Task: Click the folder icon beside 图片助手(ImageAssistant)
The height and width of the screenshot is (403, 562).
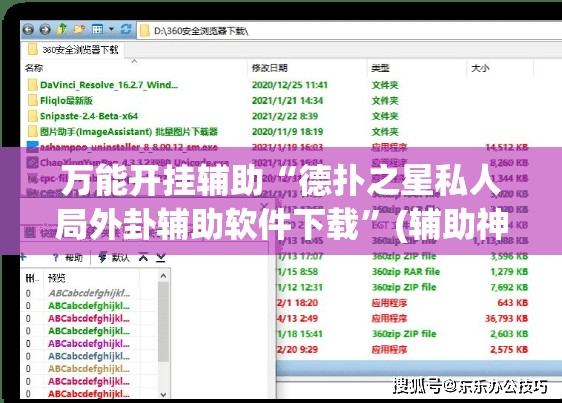Action: point(33,132)
